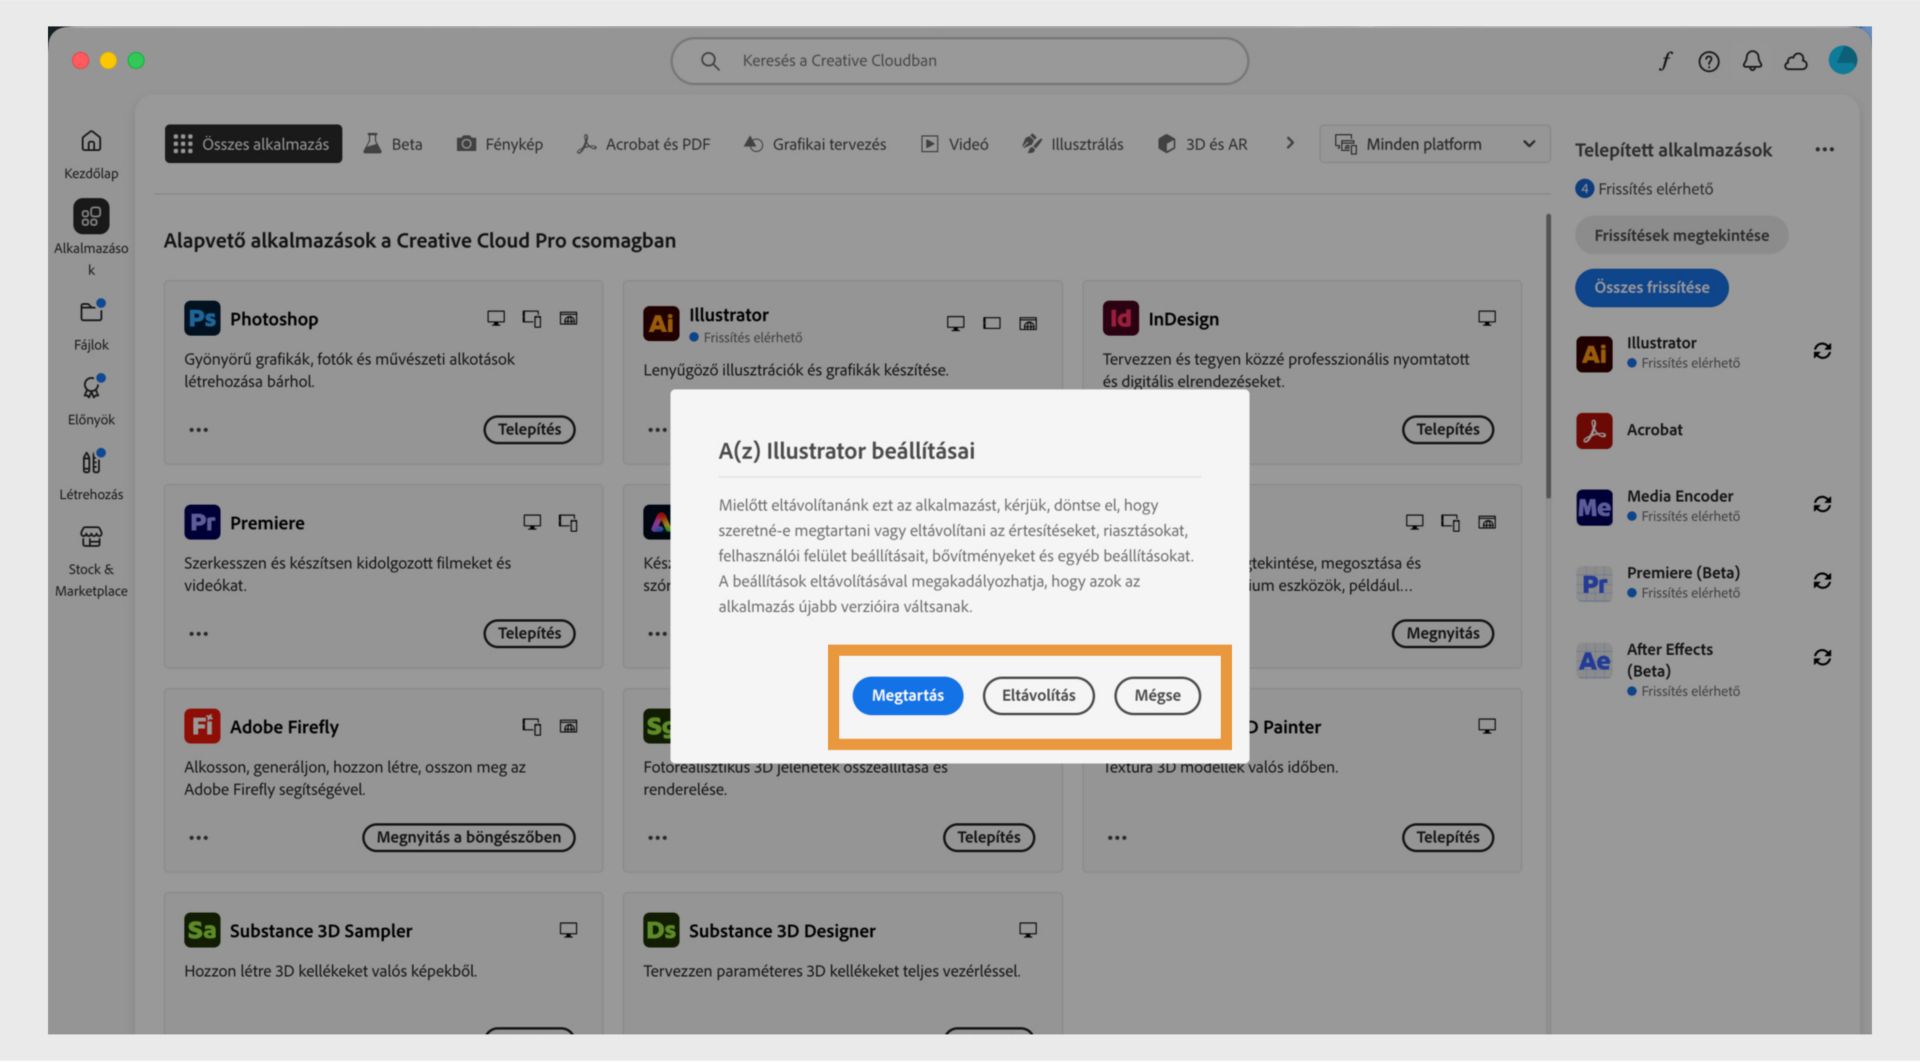Click Mégse to cancel the dialog
The image size is (1920, 1062).
1157,696
